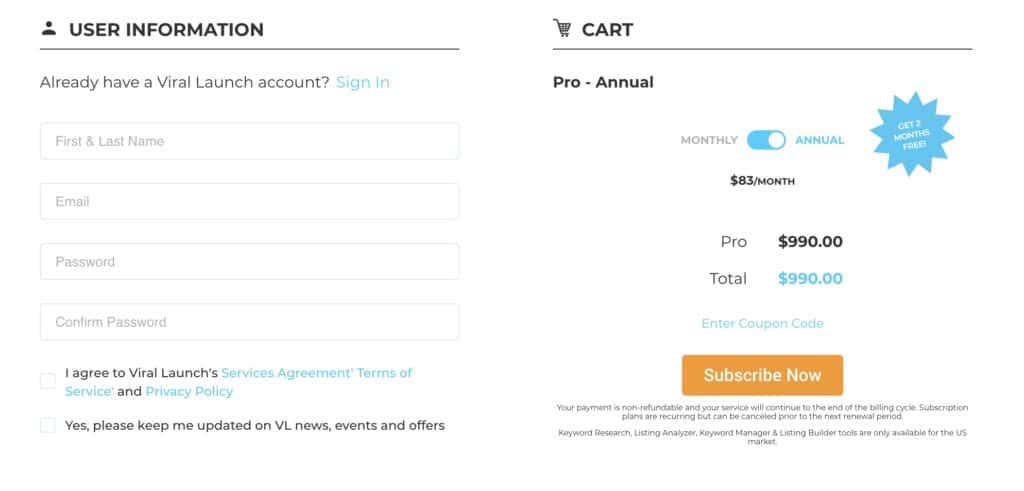
Task: Click into the Email input field
Action: pos(249,201)
